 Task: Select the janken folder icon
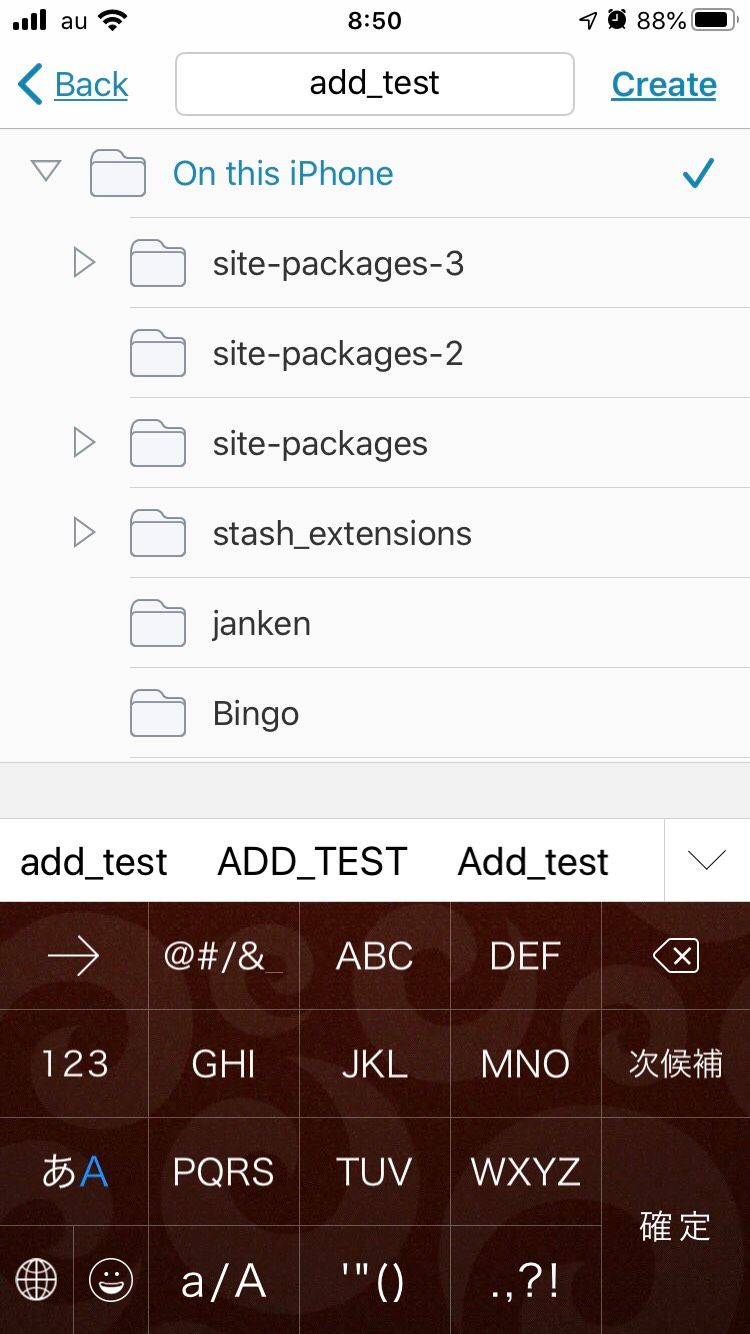pos(158,623)
